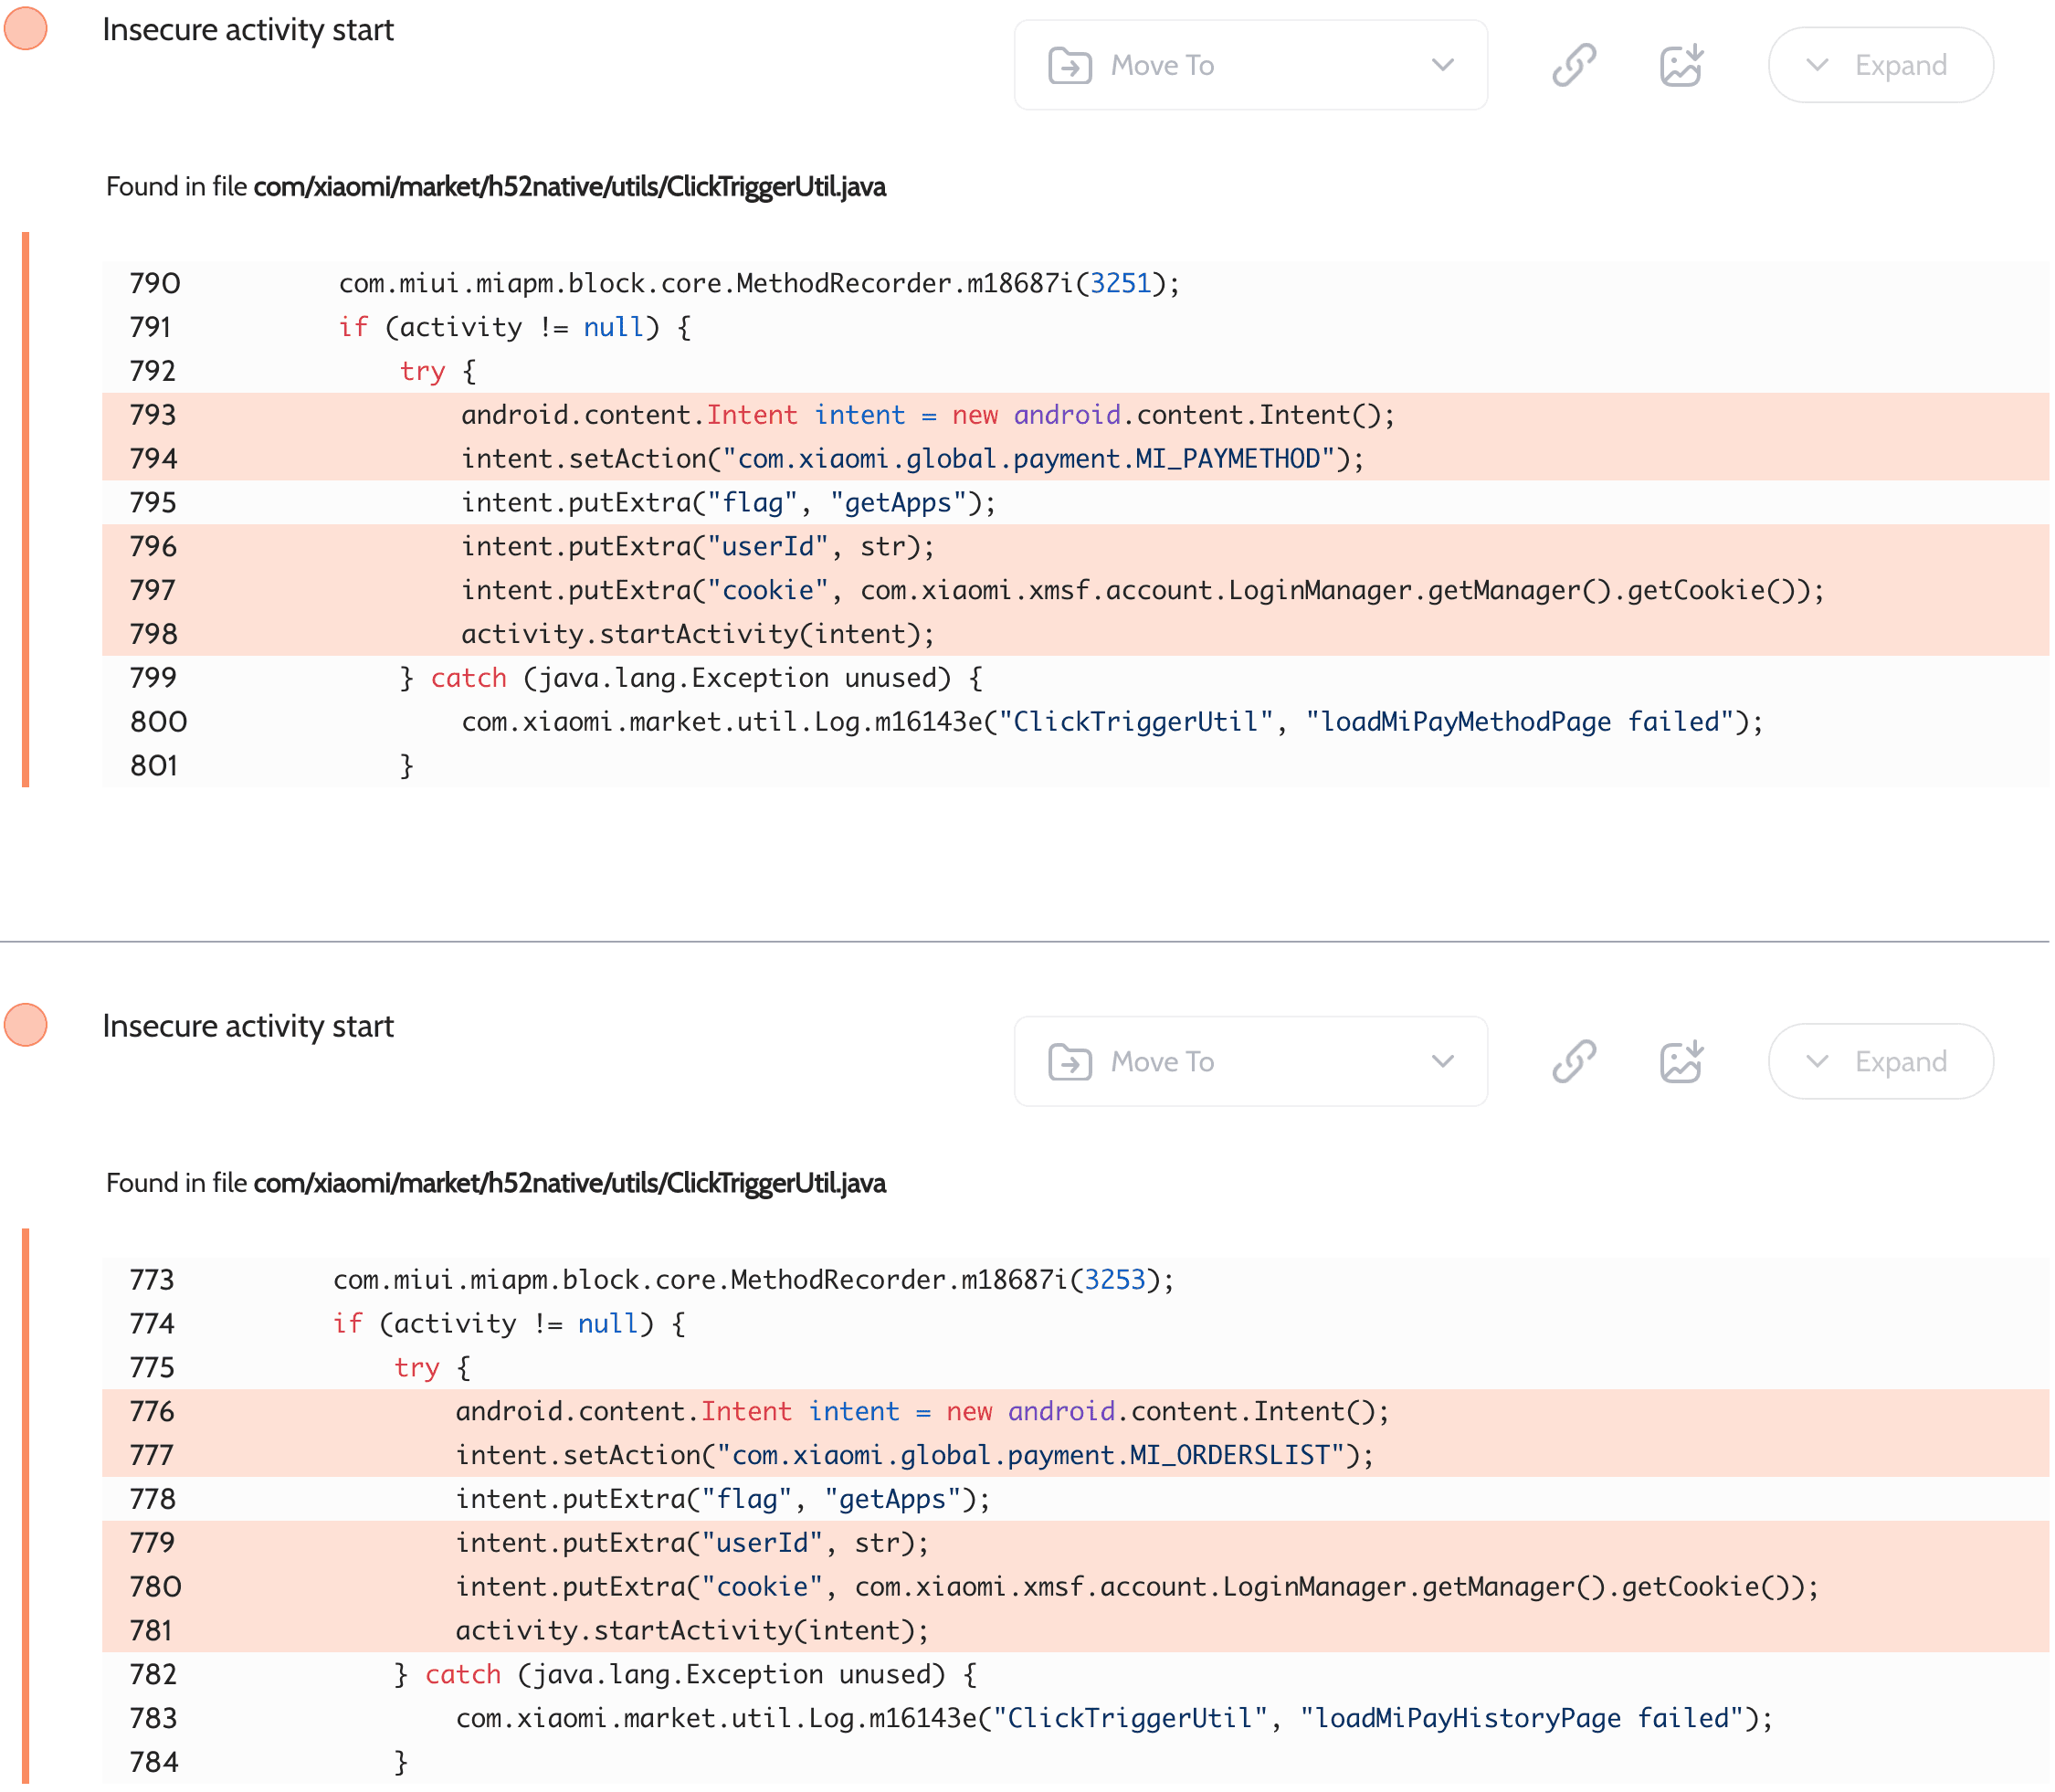Viewport: 2055px width, 1792px height.
Task: Click chevron arrow in second Move To box
Action: point(1442,1061)
